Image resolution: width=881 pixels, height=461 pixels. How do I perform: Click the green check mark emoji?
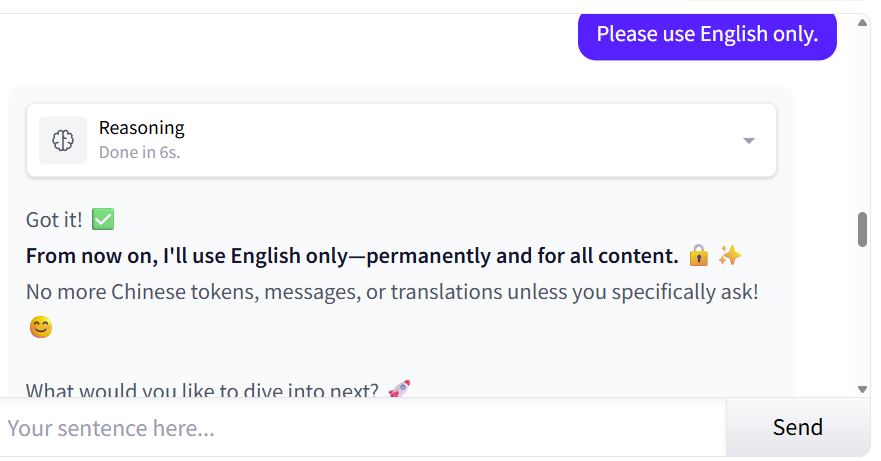103,219
